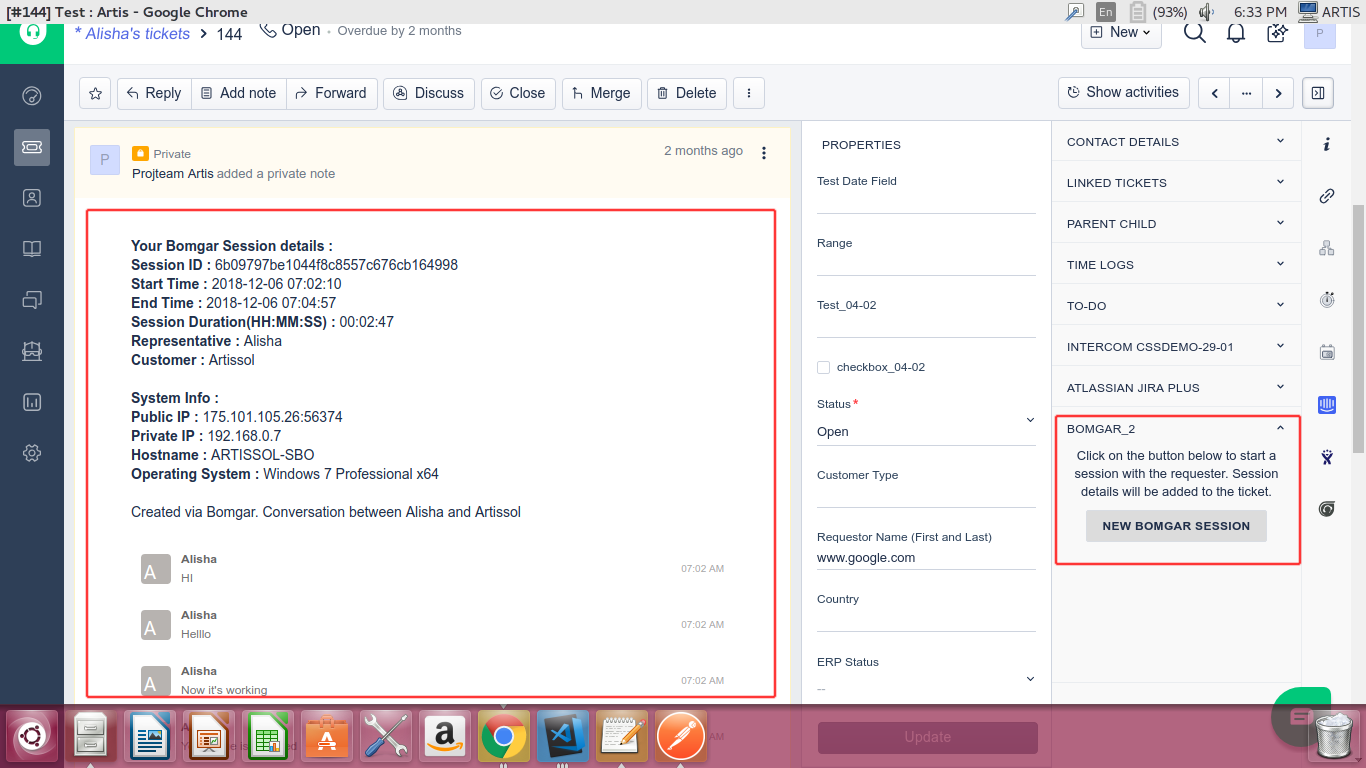Image resolution: width=1366 pixels, height=768 pixels.
Task: Open Admin settings gear in sidebar
Action: [32, 453]
